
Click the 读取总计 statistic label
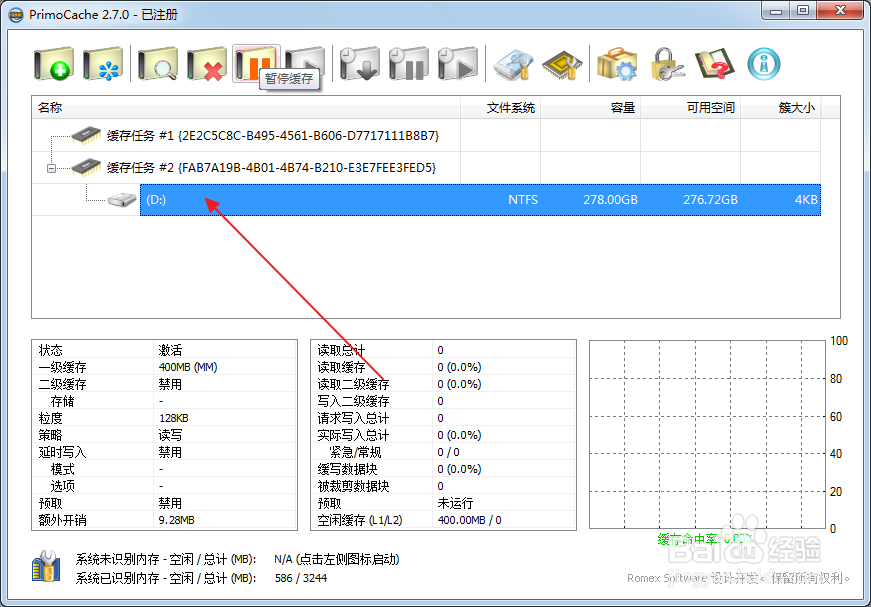point(341,350)
